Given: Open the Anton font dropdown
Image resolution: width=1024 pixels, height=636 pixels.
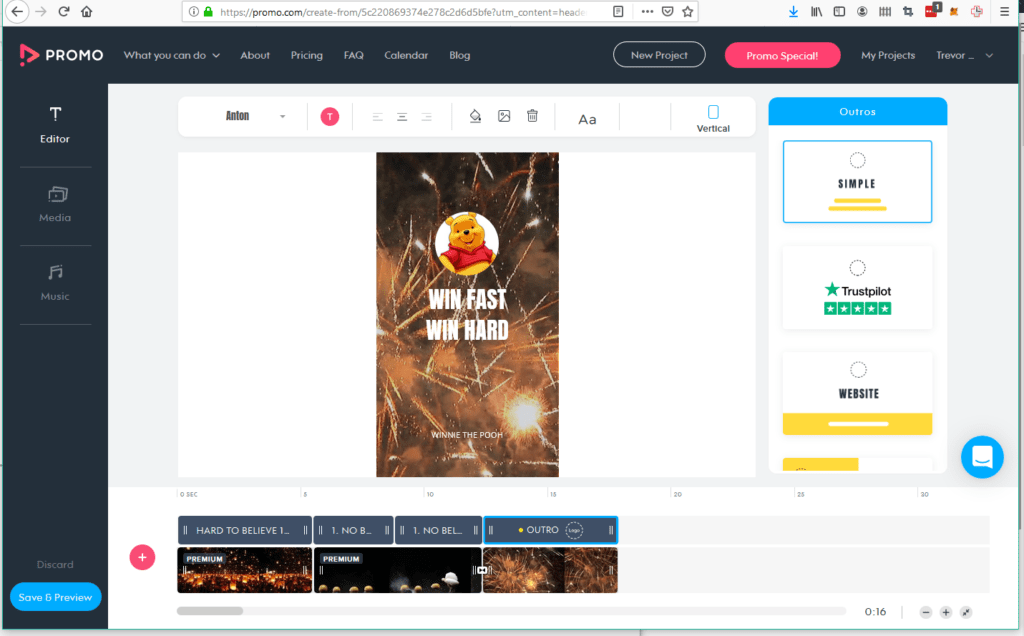Looking at the screenshot, I should (x=255, y=116).
